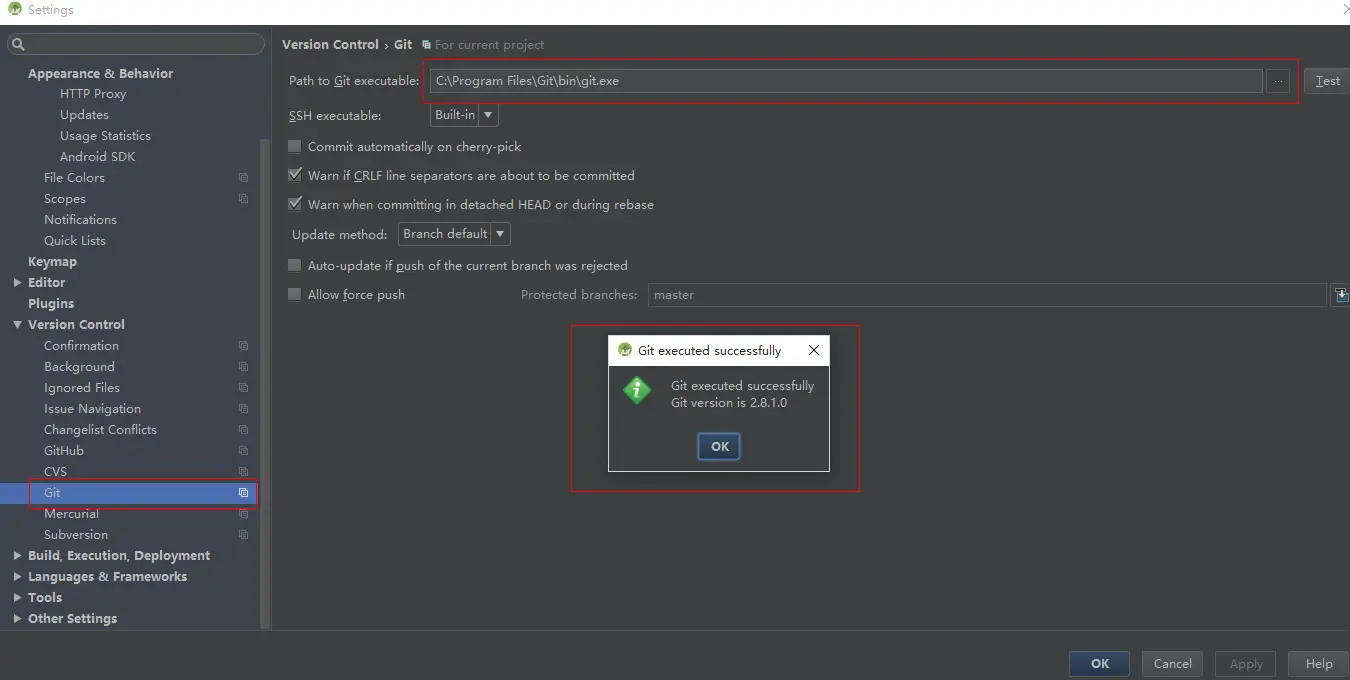This screenshot has width=1350, height=680.
Task: Click the Help button
Action: tap(1319, 664)
